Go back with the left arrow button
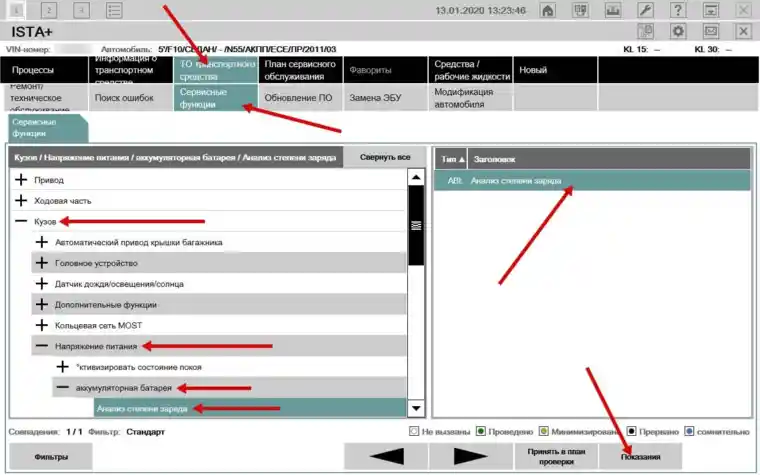 tap(386, 456)
